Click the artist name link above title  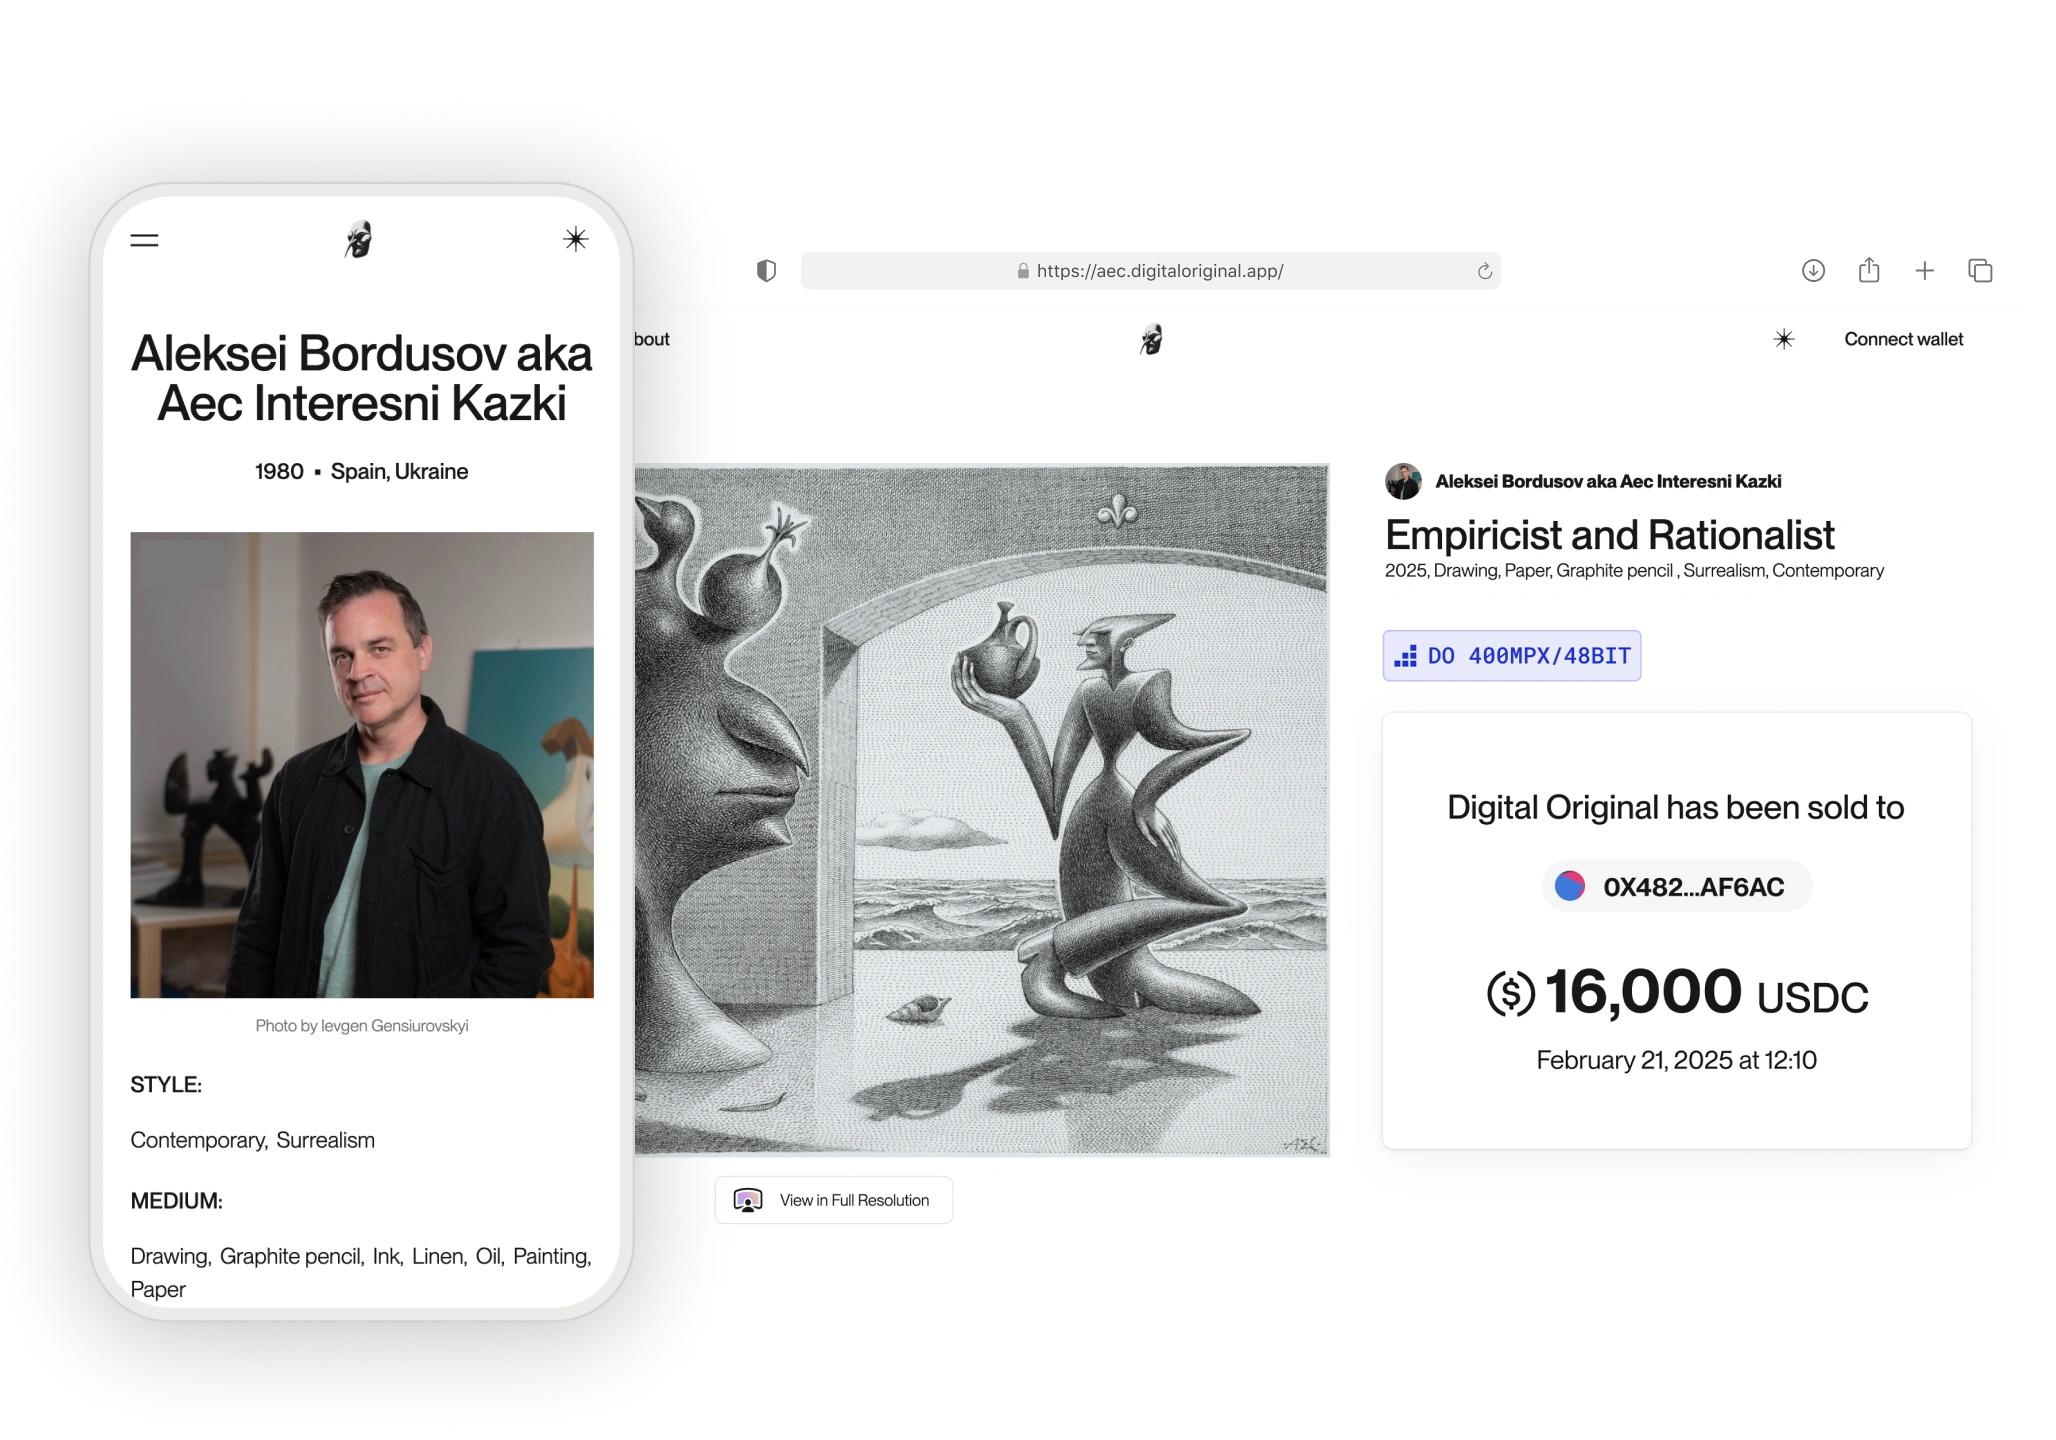[1607, 481]
